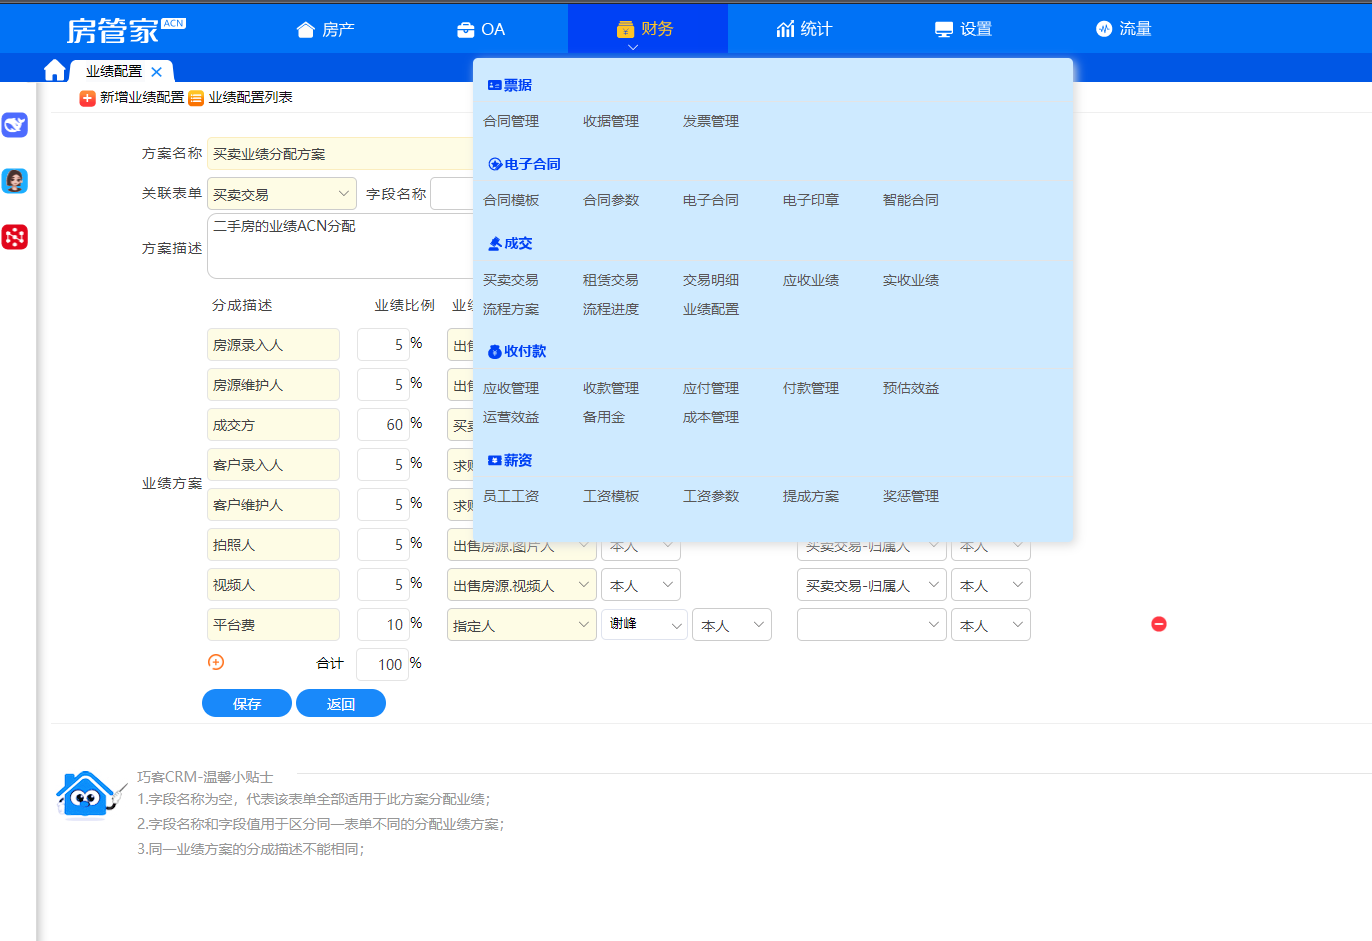Click the blue whale sidebar icon
The width and height of the screenshot is (1372, 941).
[x=15, y=125]
